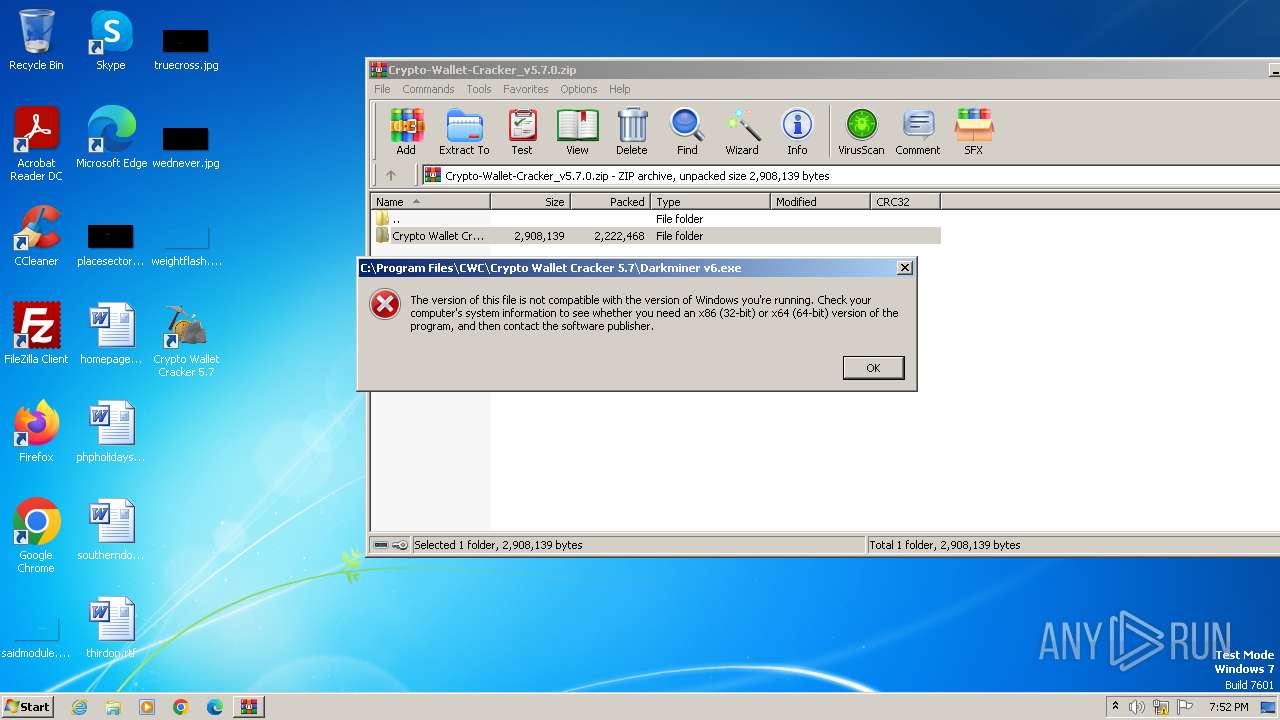
Task: Click the Delete toolbar icon
Action: [631, 132]
